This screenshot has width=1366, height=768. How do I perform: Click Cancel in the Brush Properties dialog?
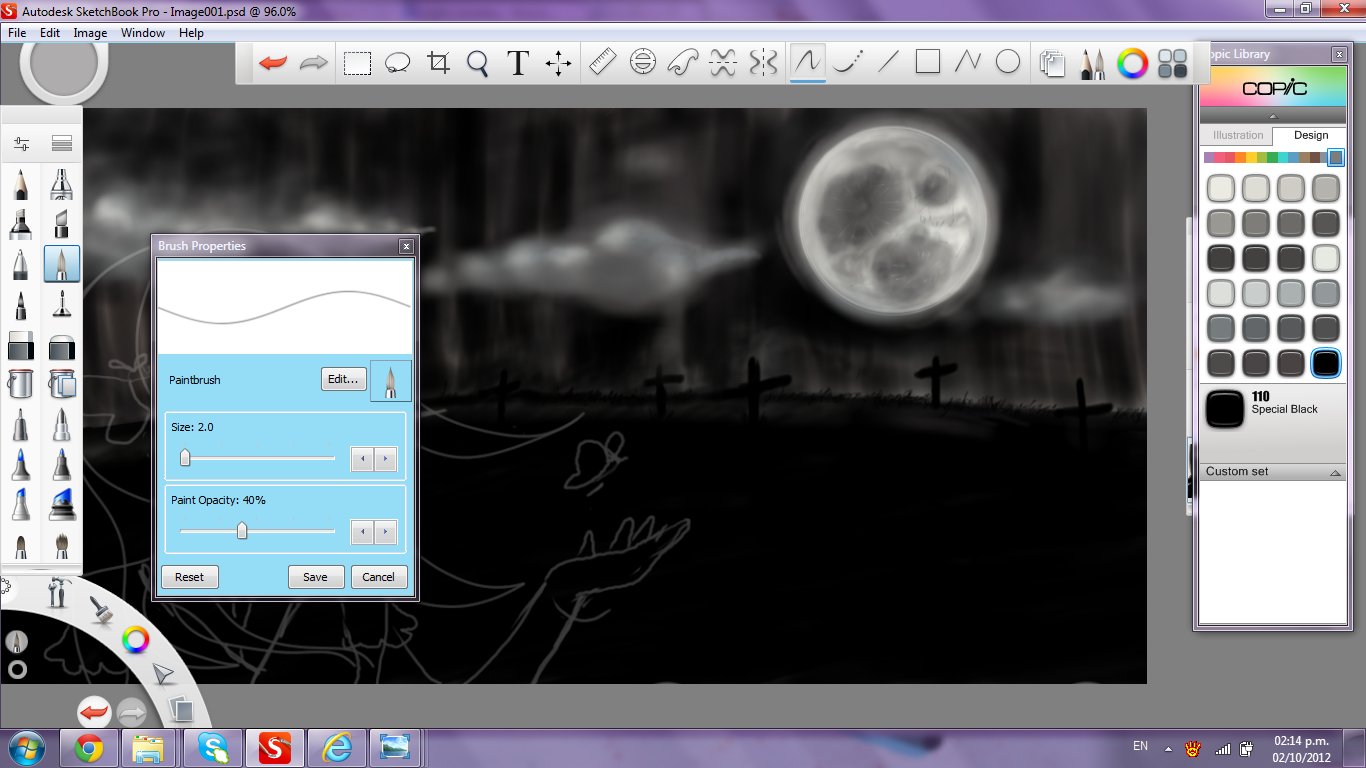[x=378, y=577]
